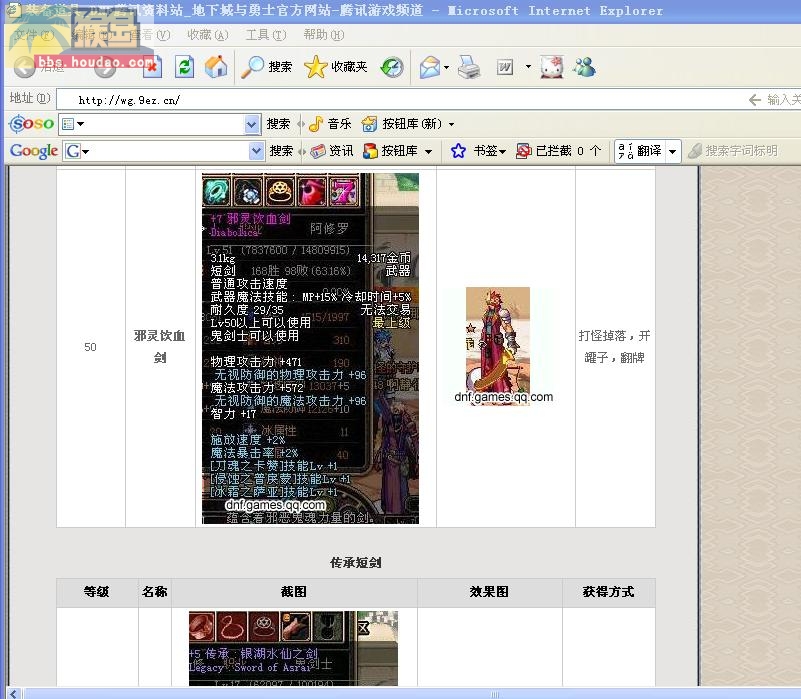Click in the address bar URL field
801x699 pixels.
click(x=398, y=100)
